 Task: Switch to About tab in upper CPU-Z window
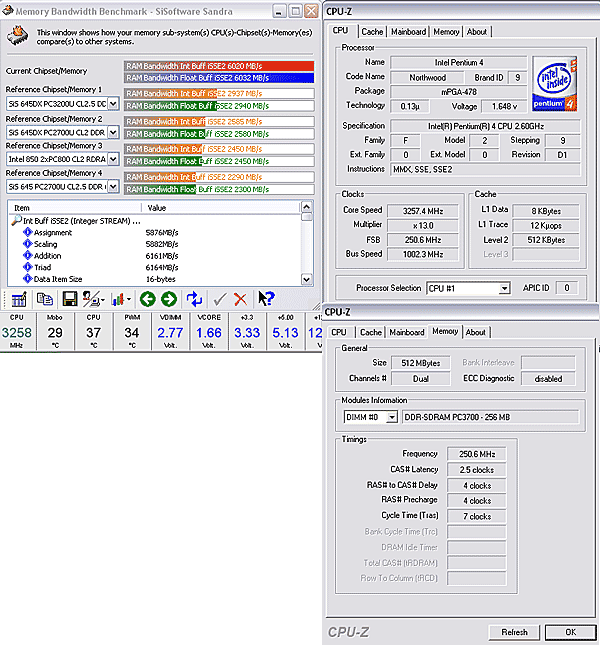(477, 32)
